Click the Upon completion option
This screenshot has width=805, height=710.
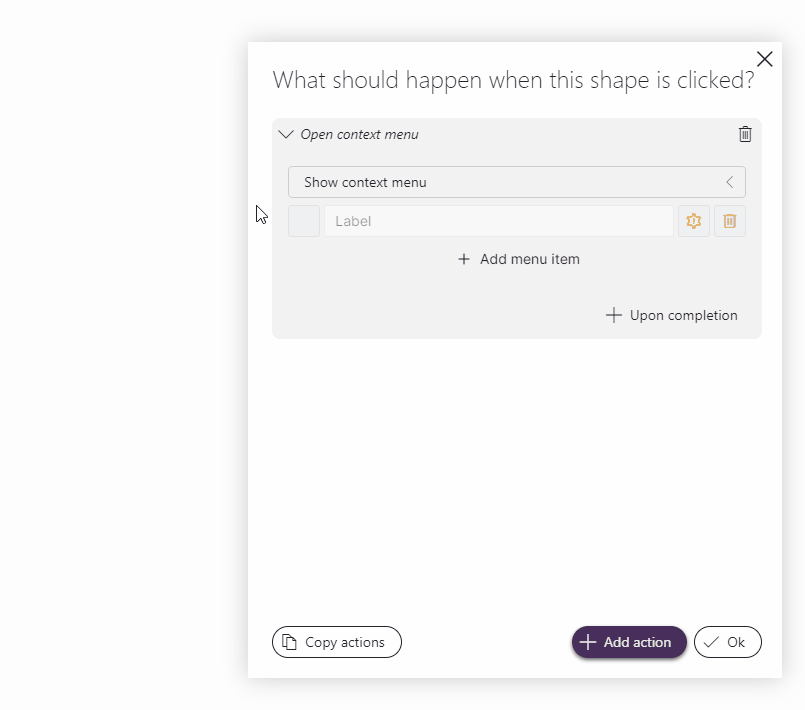(672, 315)
